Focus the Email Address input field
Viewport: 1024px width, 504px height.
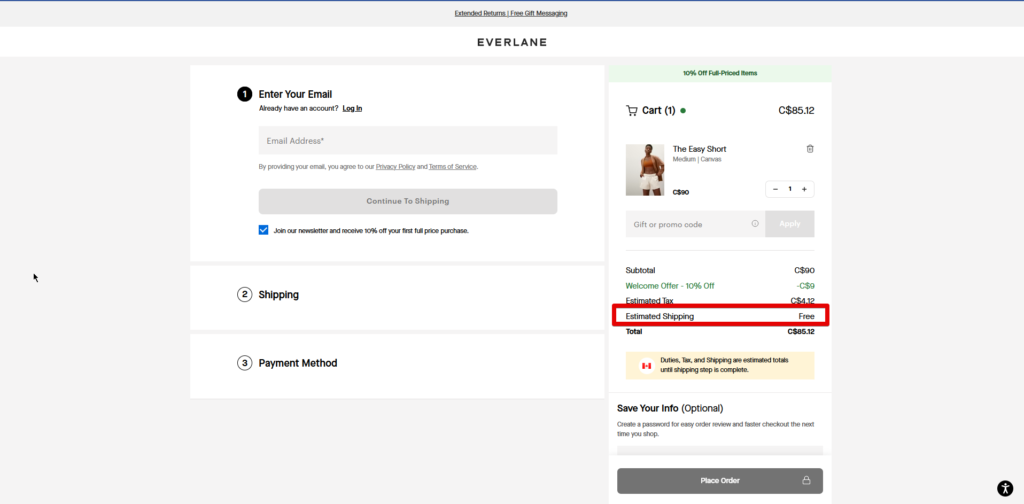coord(407,141)
